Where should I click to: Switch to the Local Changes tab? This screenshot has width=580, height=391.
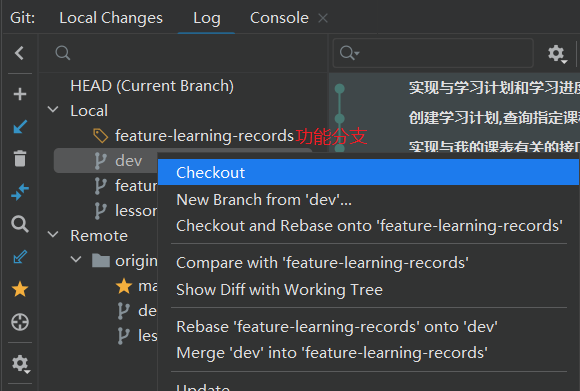tap(111, 18)
